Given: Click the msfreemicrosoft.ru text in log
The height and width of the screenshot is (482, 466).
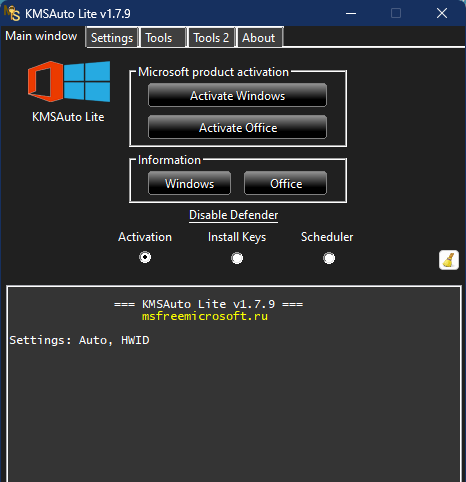Looking at the screenshot, I should tap(205, 316).
